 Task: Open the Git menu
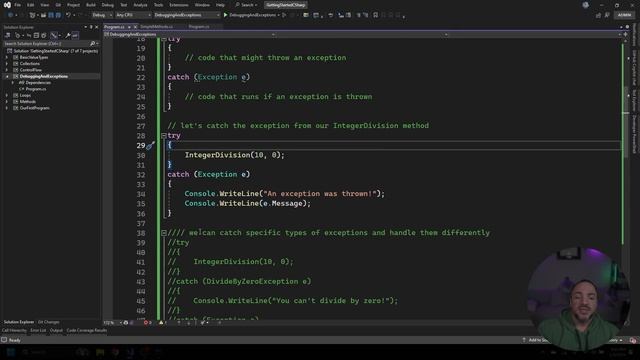pos(58,5)
